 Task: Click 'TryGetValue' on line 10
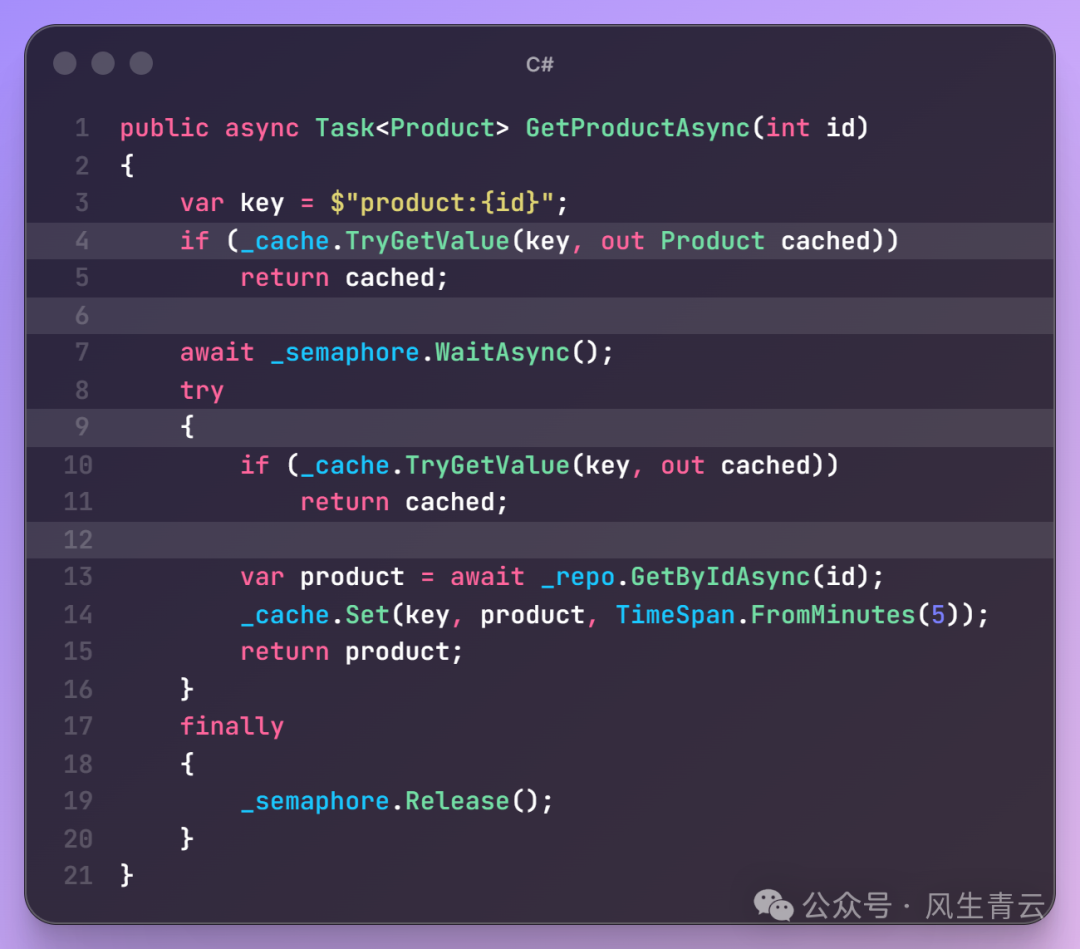pyautogui.click(x=487, y=466)
